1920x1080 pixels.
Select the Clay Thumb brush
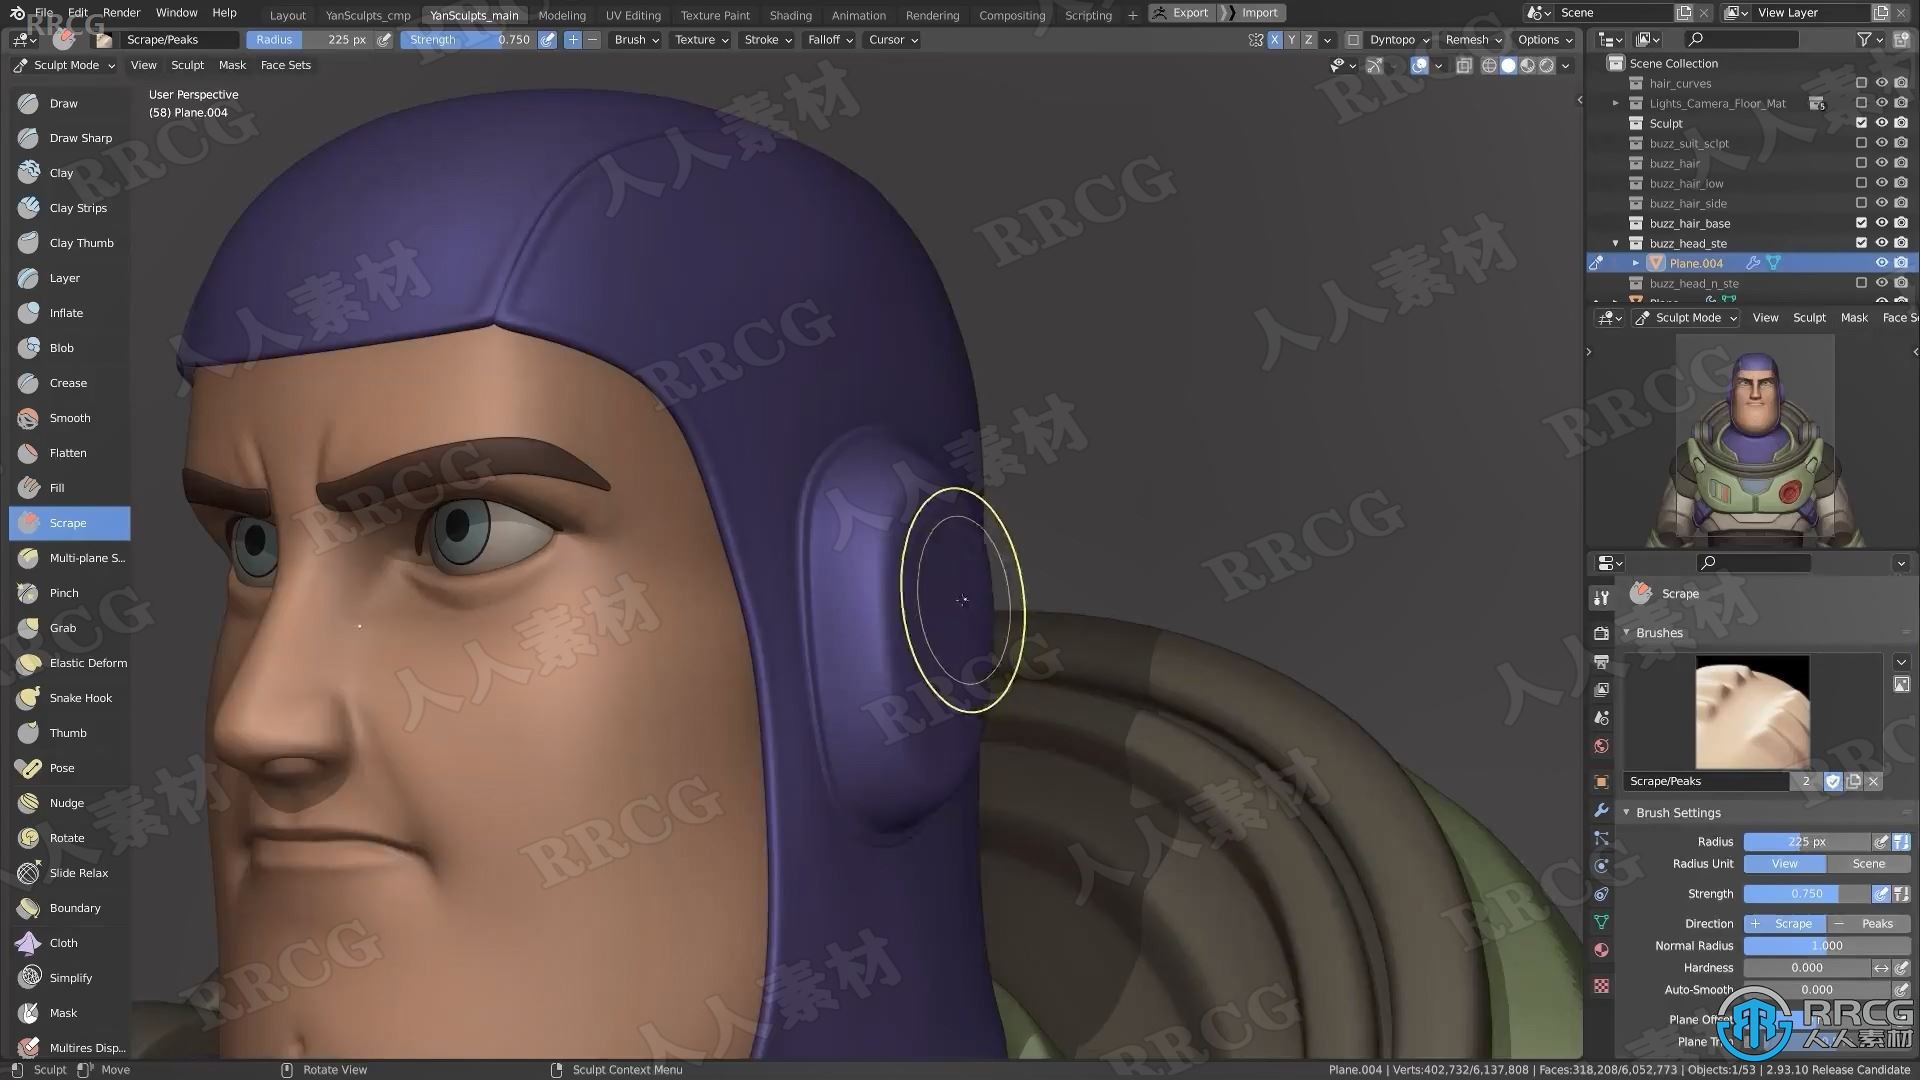point(69,243)
